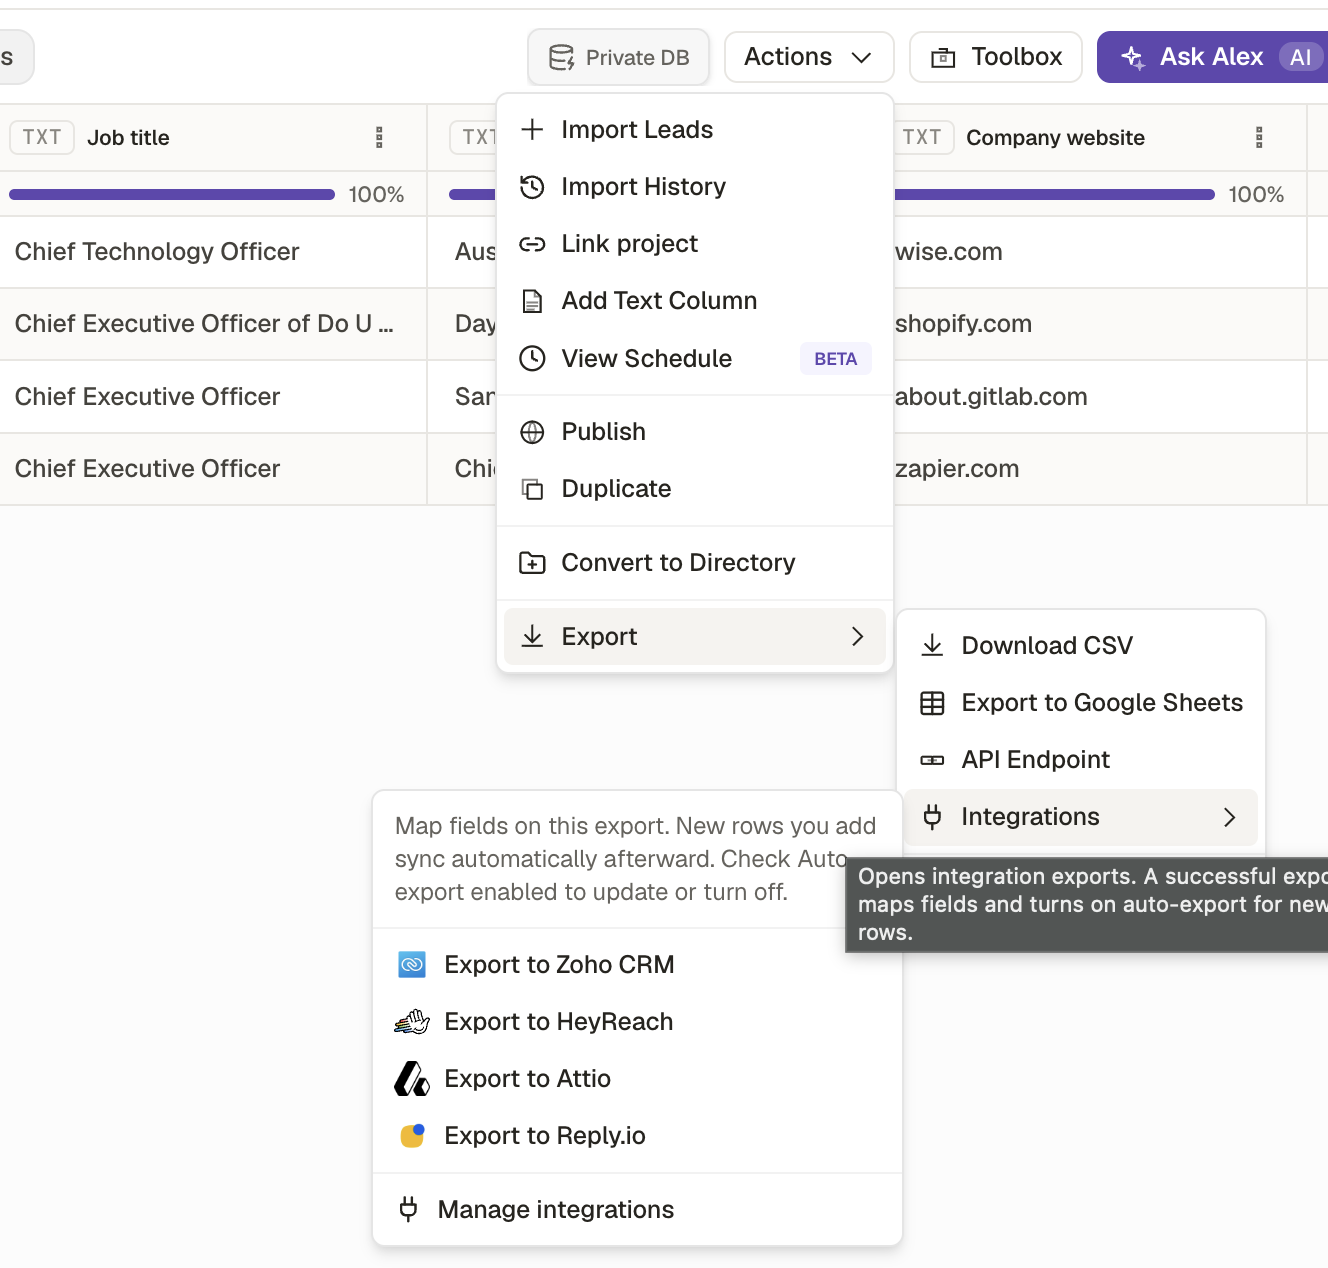The image size is (1328, 1268).
Task: Click the Ask Alex sparkle icon
Action: (1133, 58)
